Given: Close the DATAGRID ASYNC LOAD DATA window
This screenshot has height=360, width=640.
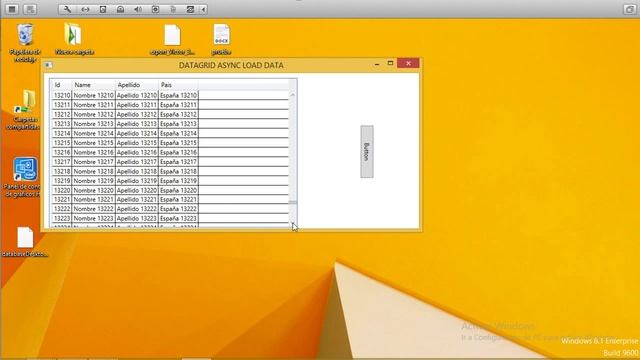Looking at the screenshot, I should tap(408, 63).
